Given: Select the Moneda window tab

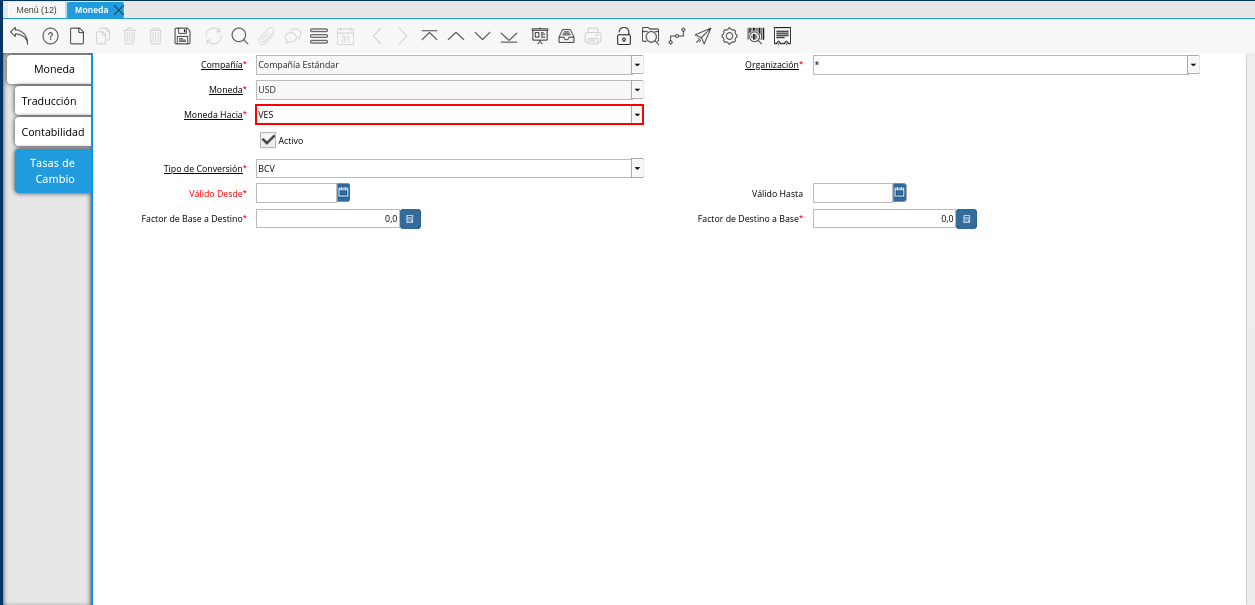Looking at the screenshot, I should coord(91,9).
